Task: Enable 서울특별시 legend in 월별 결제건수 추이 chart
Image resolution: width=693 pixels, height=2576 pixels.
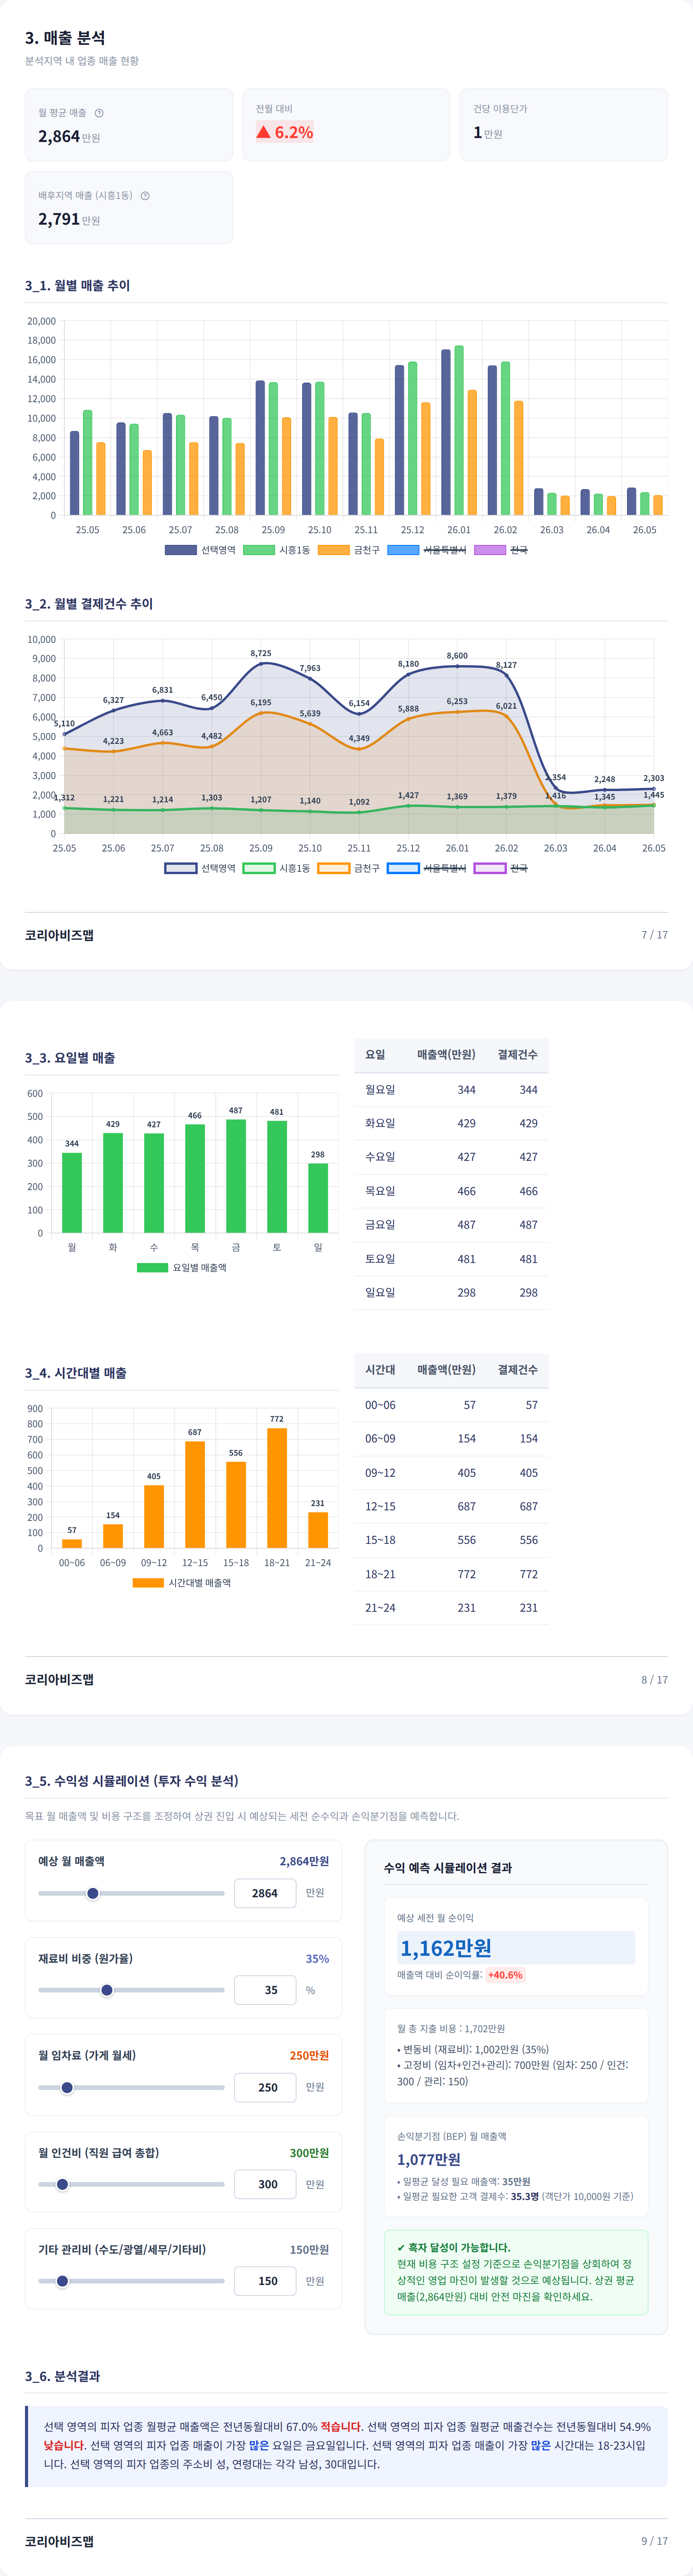Action: [x=427, y=868]
